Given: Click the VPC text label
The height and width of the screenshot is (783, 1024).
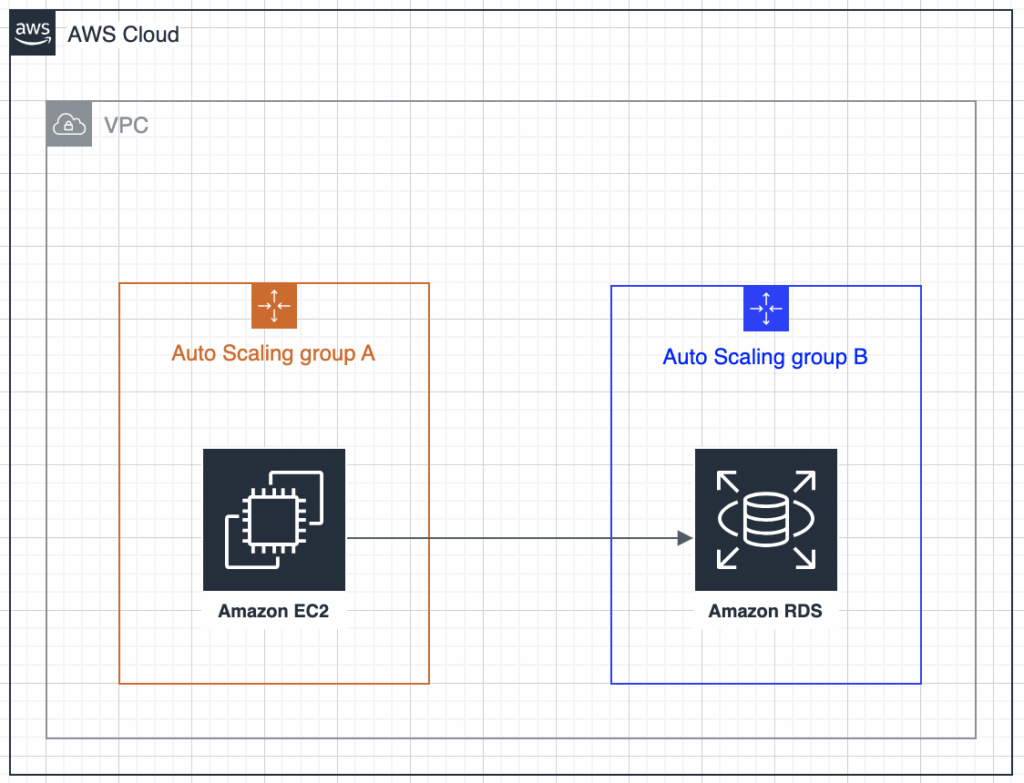Looking at the screenshot, I should click(x=126, y=125).
